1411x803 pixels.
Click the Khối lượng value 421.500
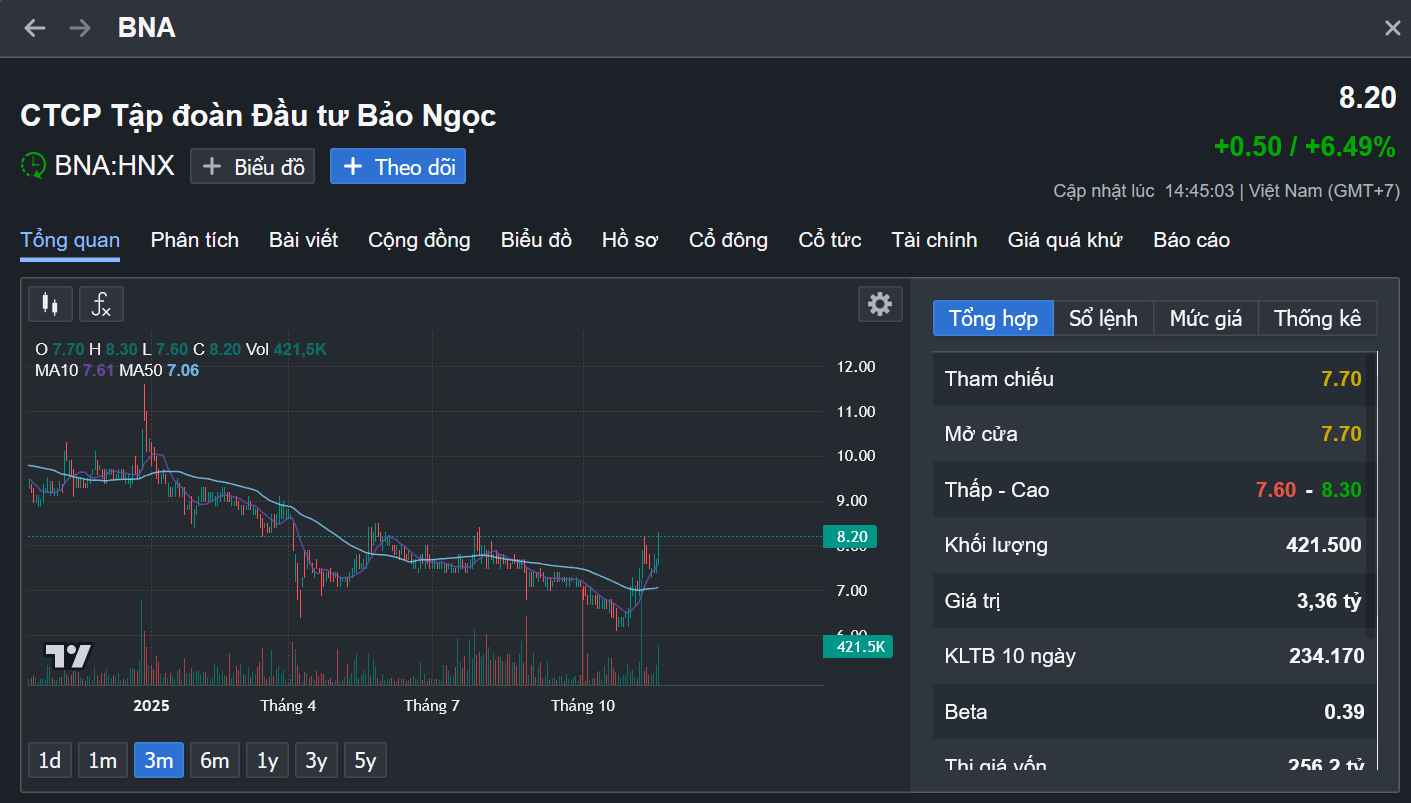click(x=1324, y=545)
